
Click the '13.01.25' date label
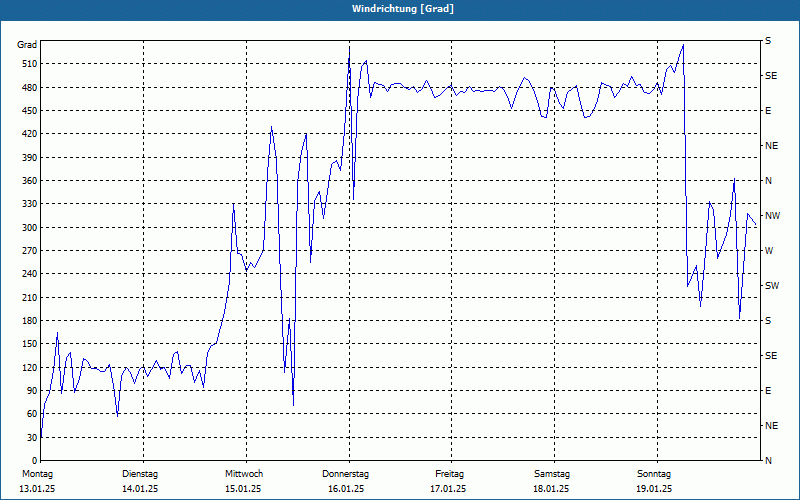[x=37, y=489]
